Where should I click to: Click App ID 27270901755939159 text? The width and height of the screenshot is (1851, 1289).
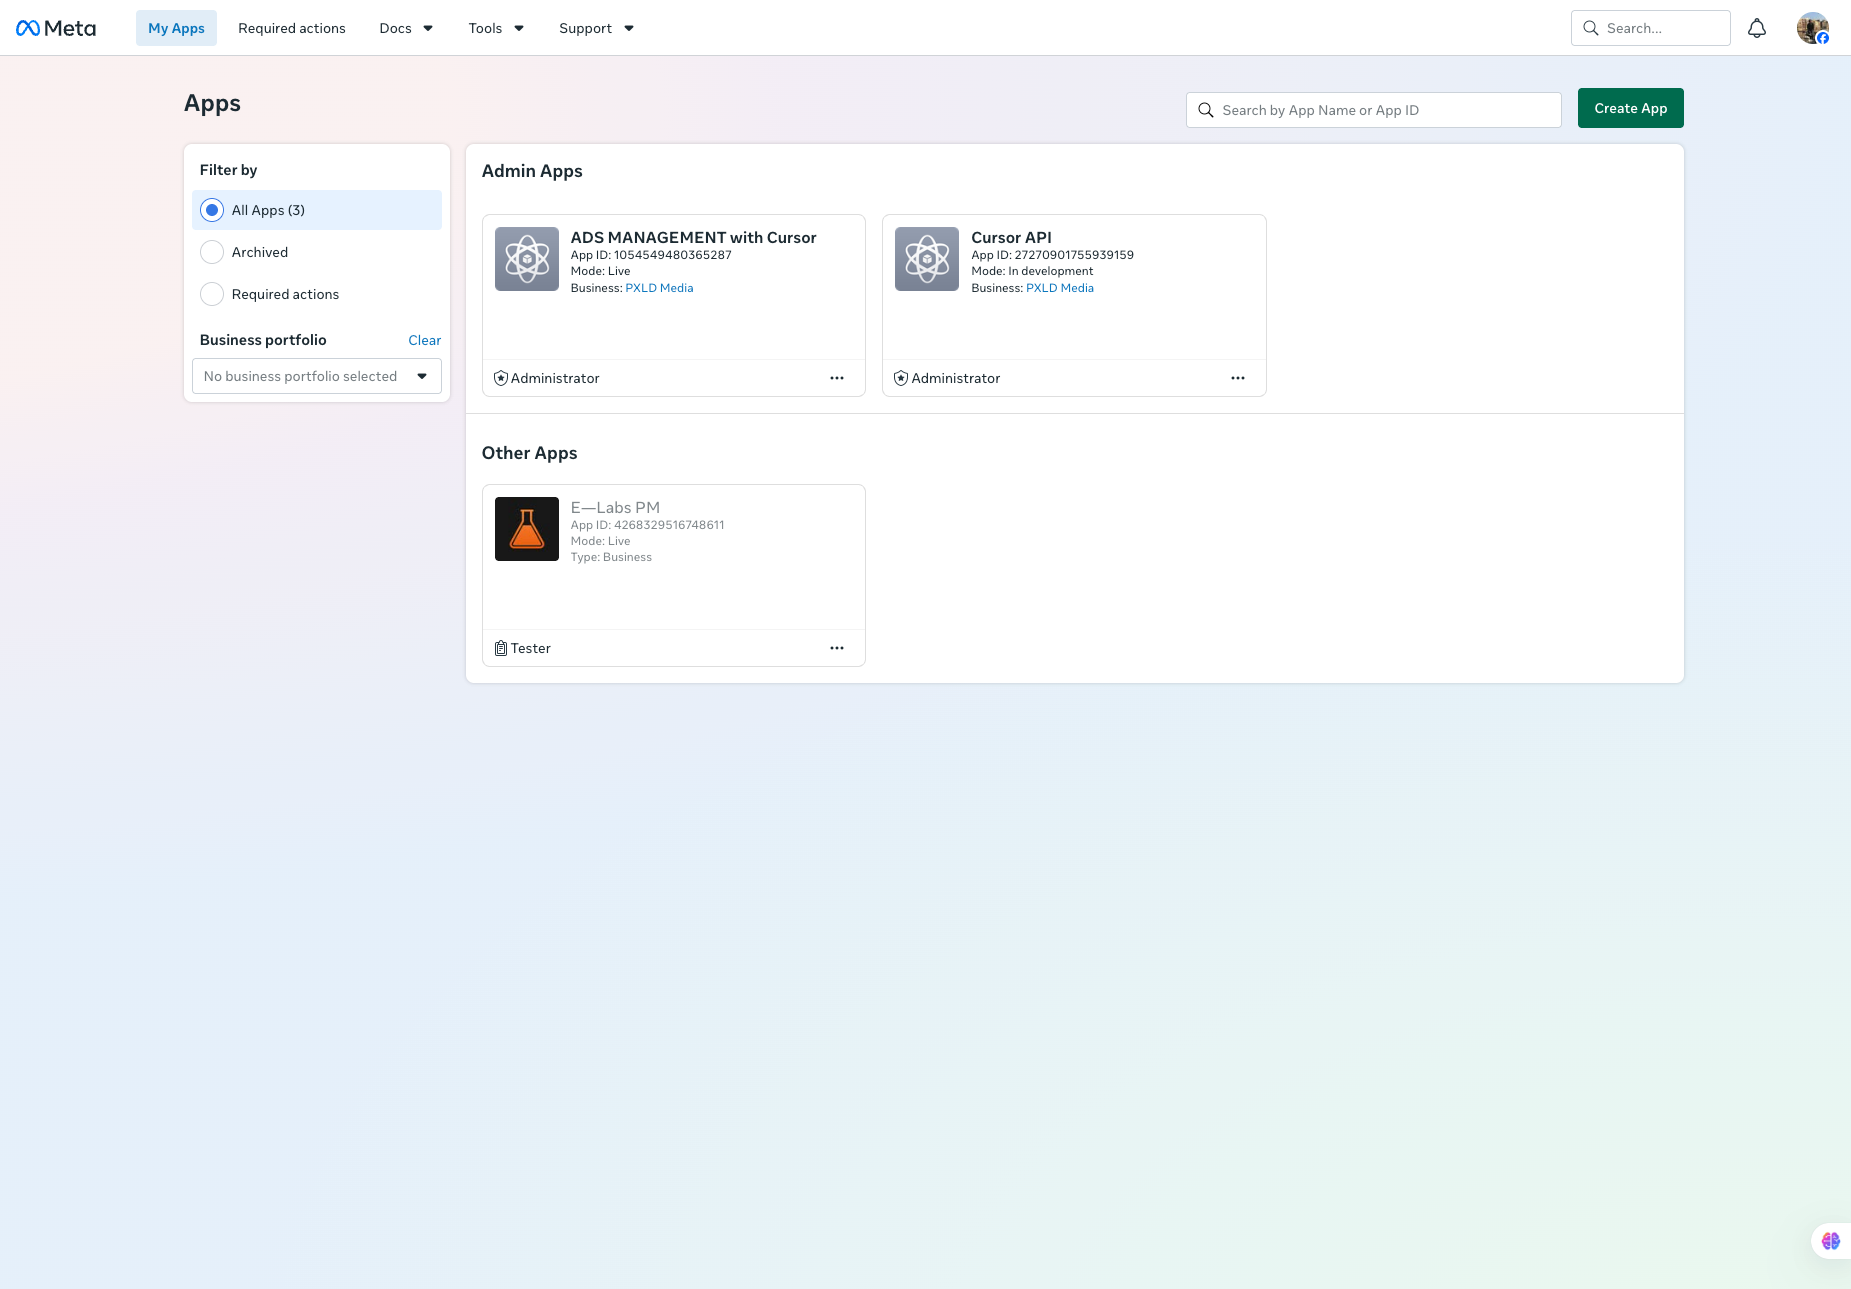point(1052,255)
